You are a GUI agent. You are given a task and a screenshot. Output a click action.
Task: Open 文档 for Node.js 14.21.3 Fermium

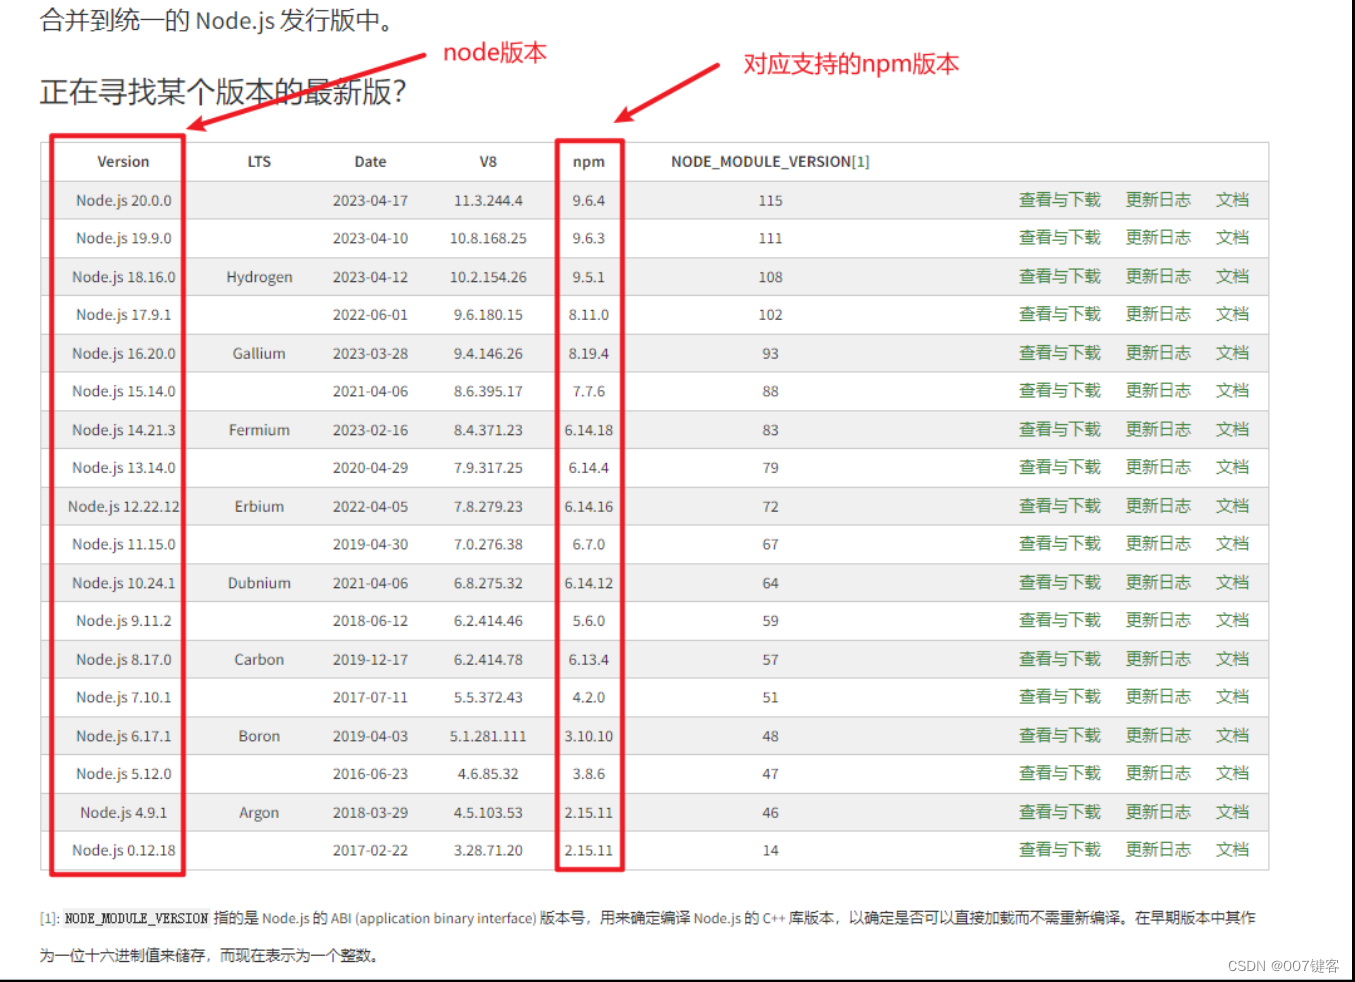pos(1232,429)
